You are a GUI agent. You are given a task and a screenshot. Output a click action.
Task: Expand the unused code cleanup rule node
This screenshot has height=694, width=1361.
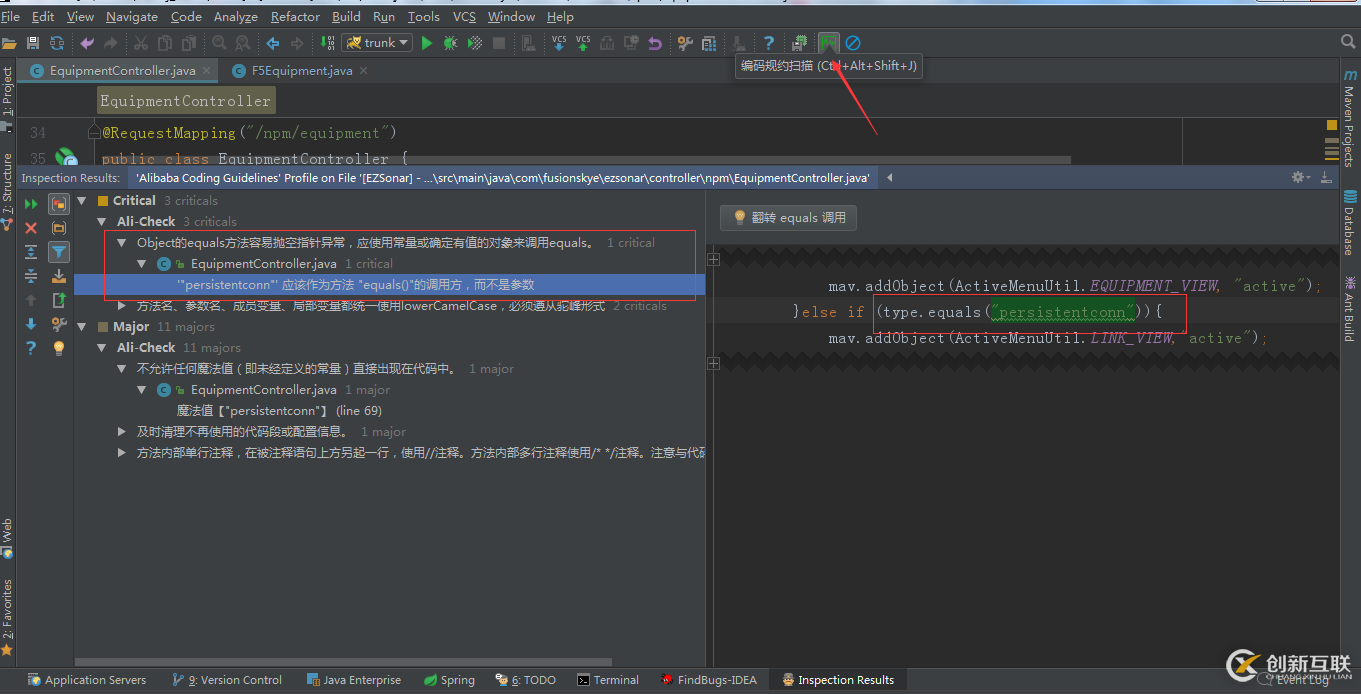pos(122,432)
